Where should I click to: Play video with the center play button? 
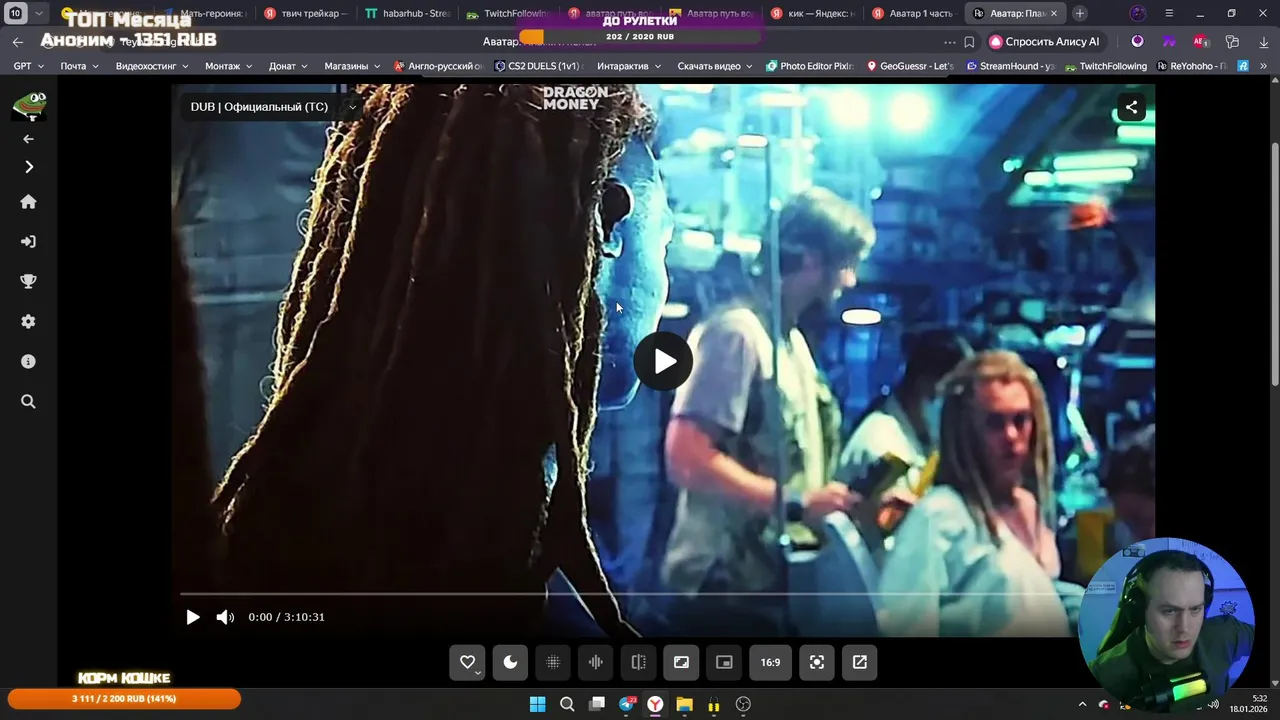(663, 361)
